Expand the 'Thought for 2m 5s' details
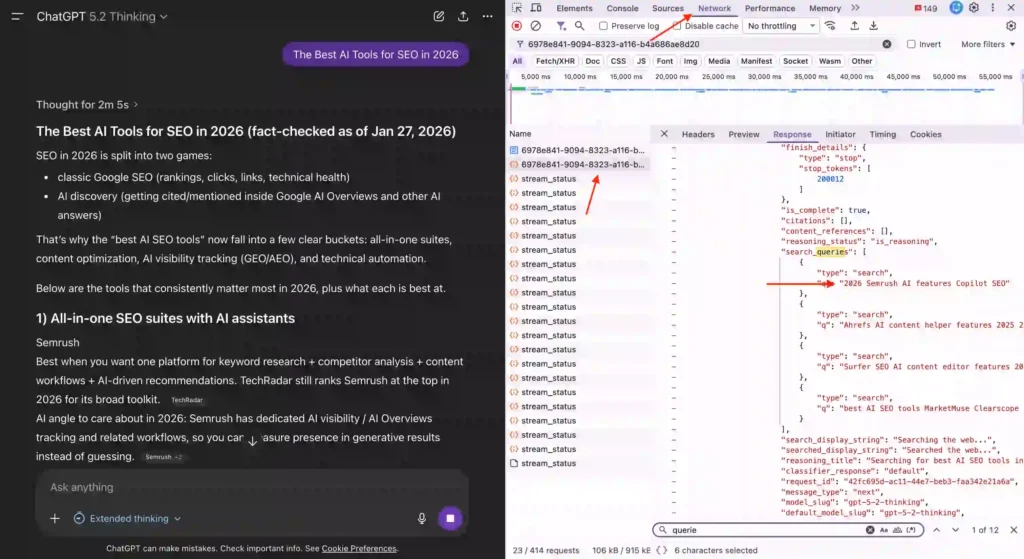The width and height of the screenshot is (1024, 559). [87, 104]
